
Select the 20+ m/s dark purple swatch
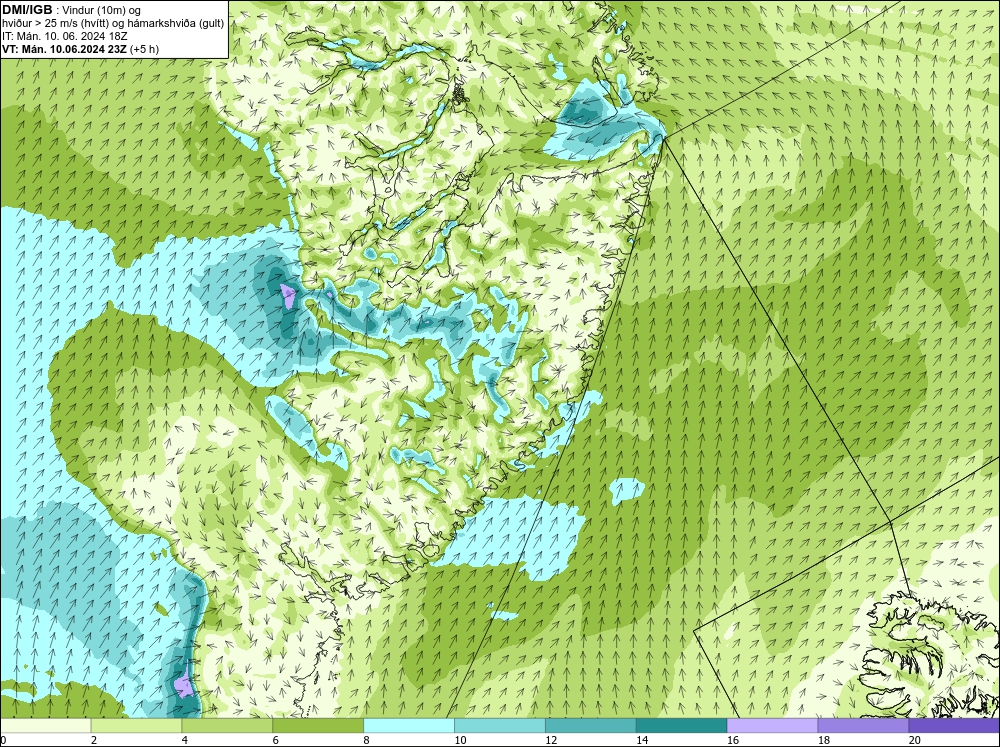954,725
